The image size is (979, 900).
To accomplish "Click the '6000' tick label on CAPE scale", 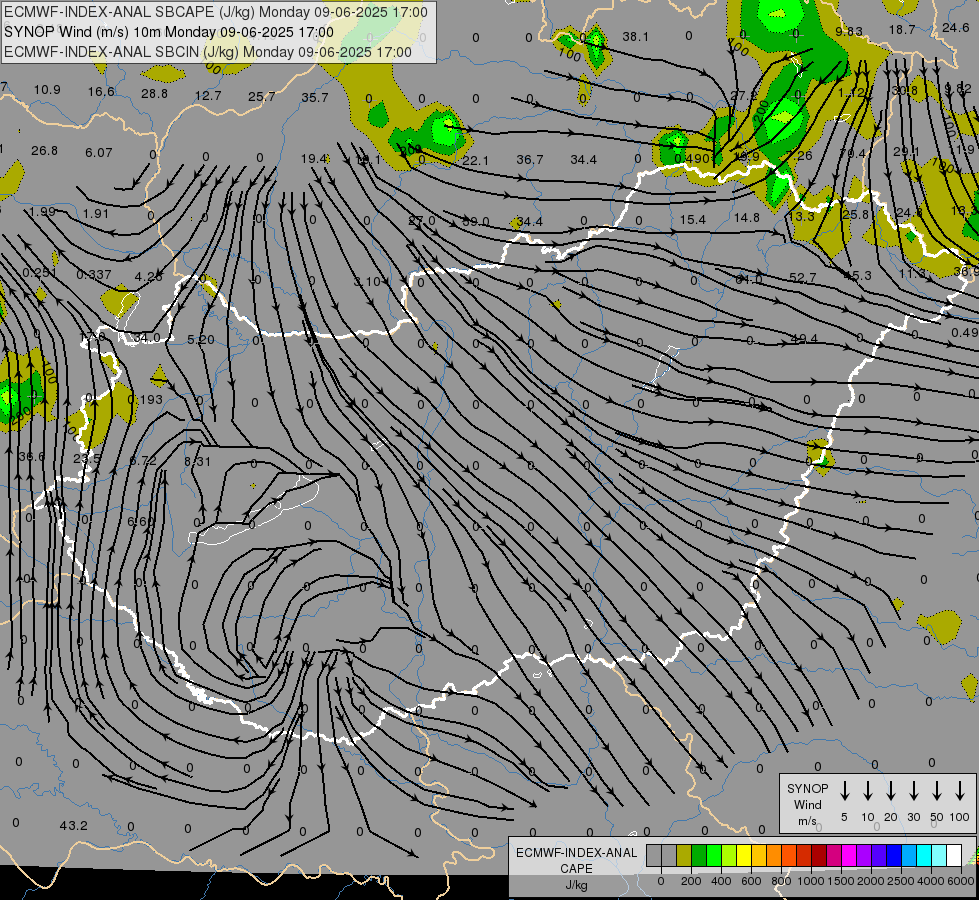I will 961,881.
